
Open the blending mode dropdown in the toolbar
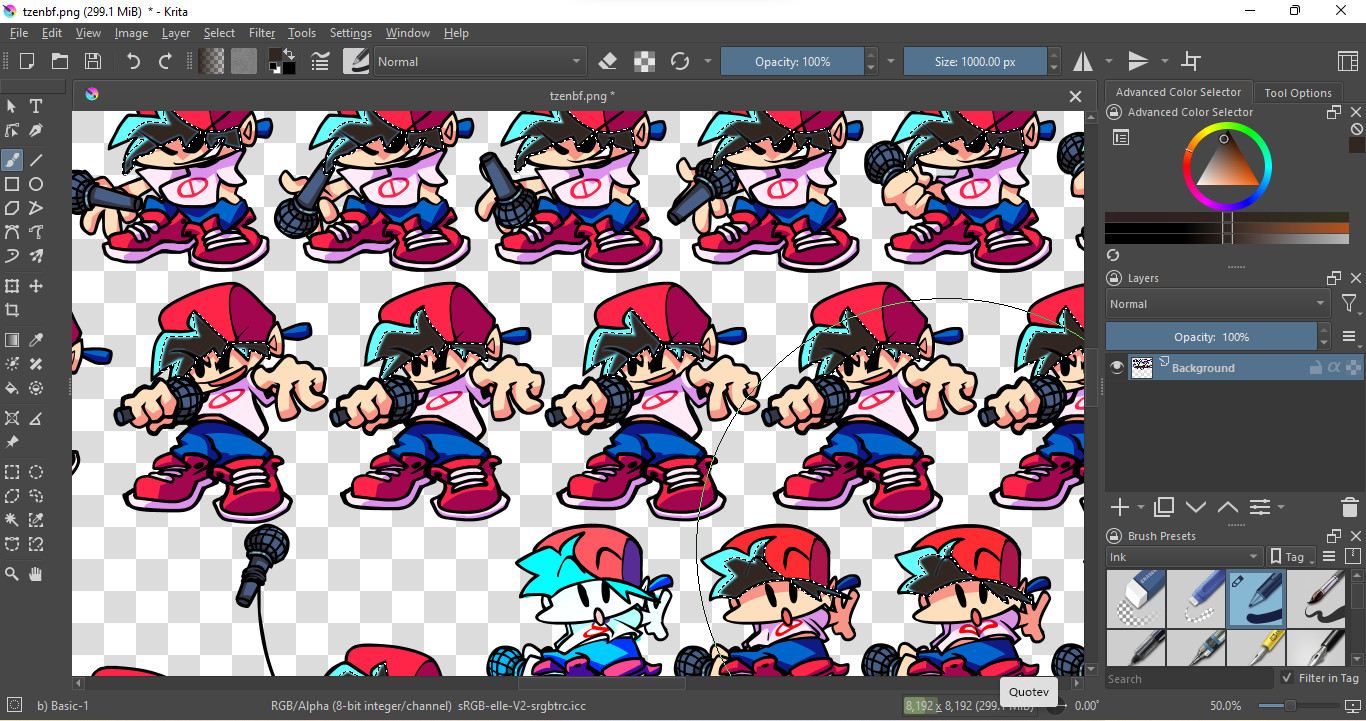(x=478, y=62)
